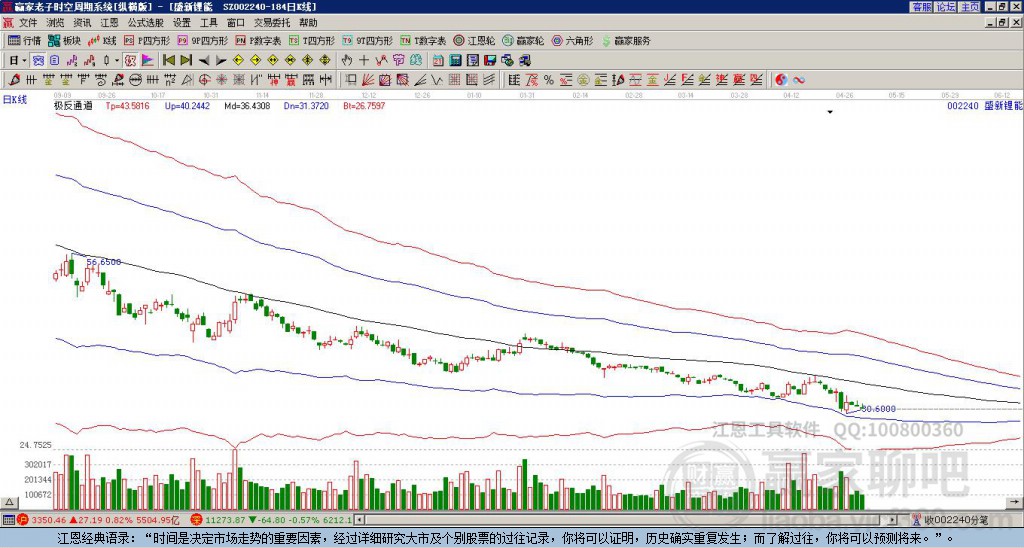Select the red circle target tool
Screen dimensions: 1024x548
pos(204,80)
